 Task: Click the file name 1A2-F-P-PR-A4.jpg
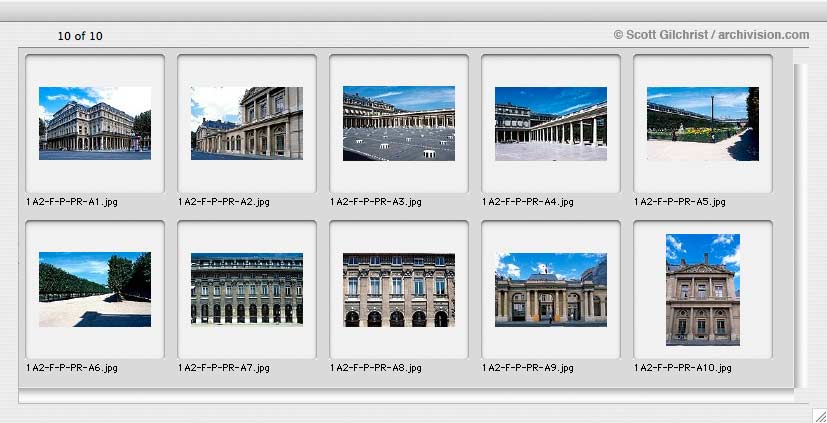[527, 202]
